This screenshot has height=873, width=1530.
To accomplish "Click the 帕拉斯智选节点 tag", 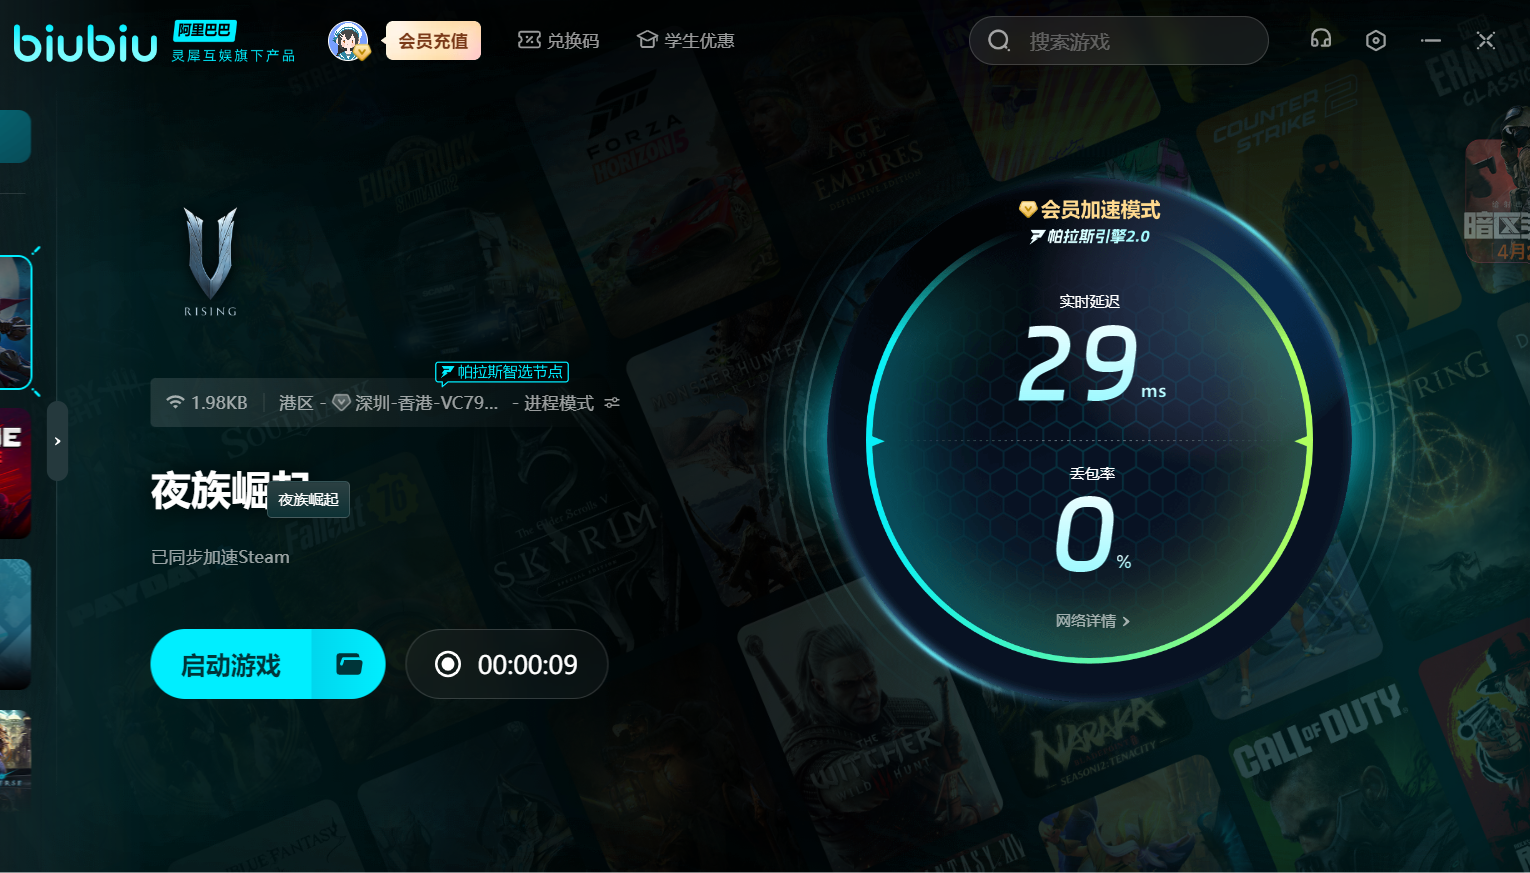I will [x=502, y=372].
